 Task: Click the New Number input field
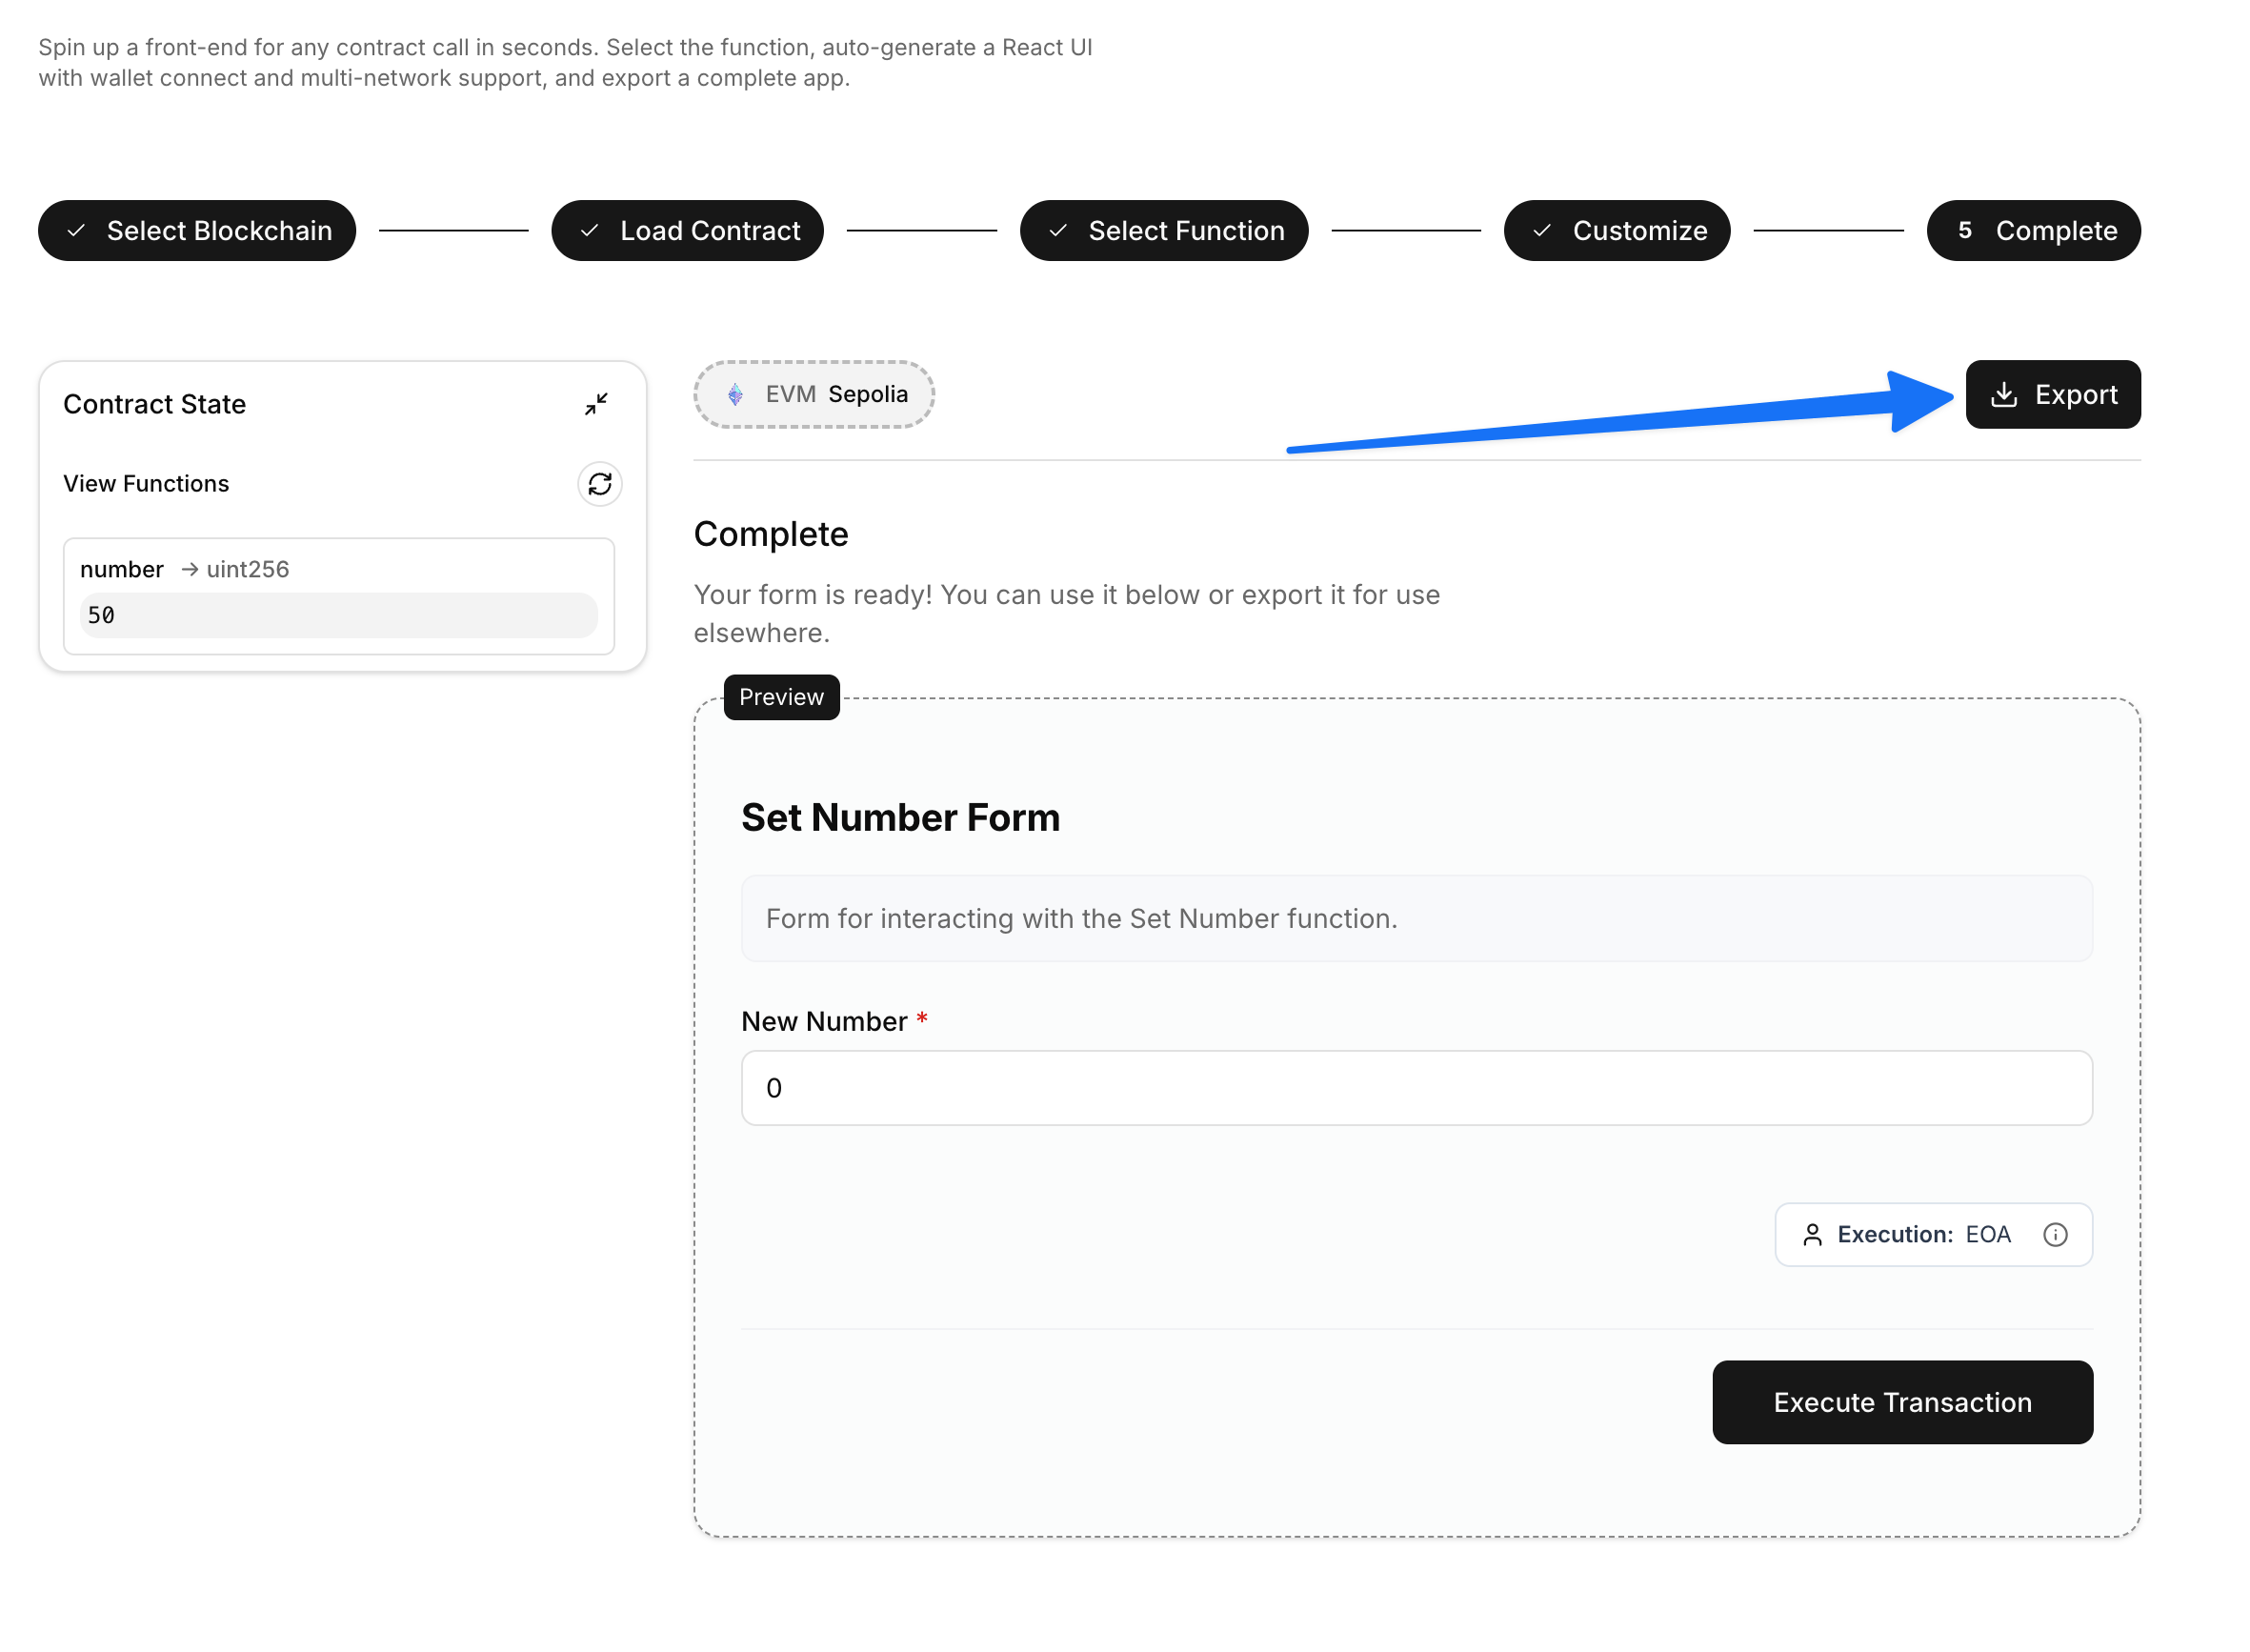coord(1415,1088)
